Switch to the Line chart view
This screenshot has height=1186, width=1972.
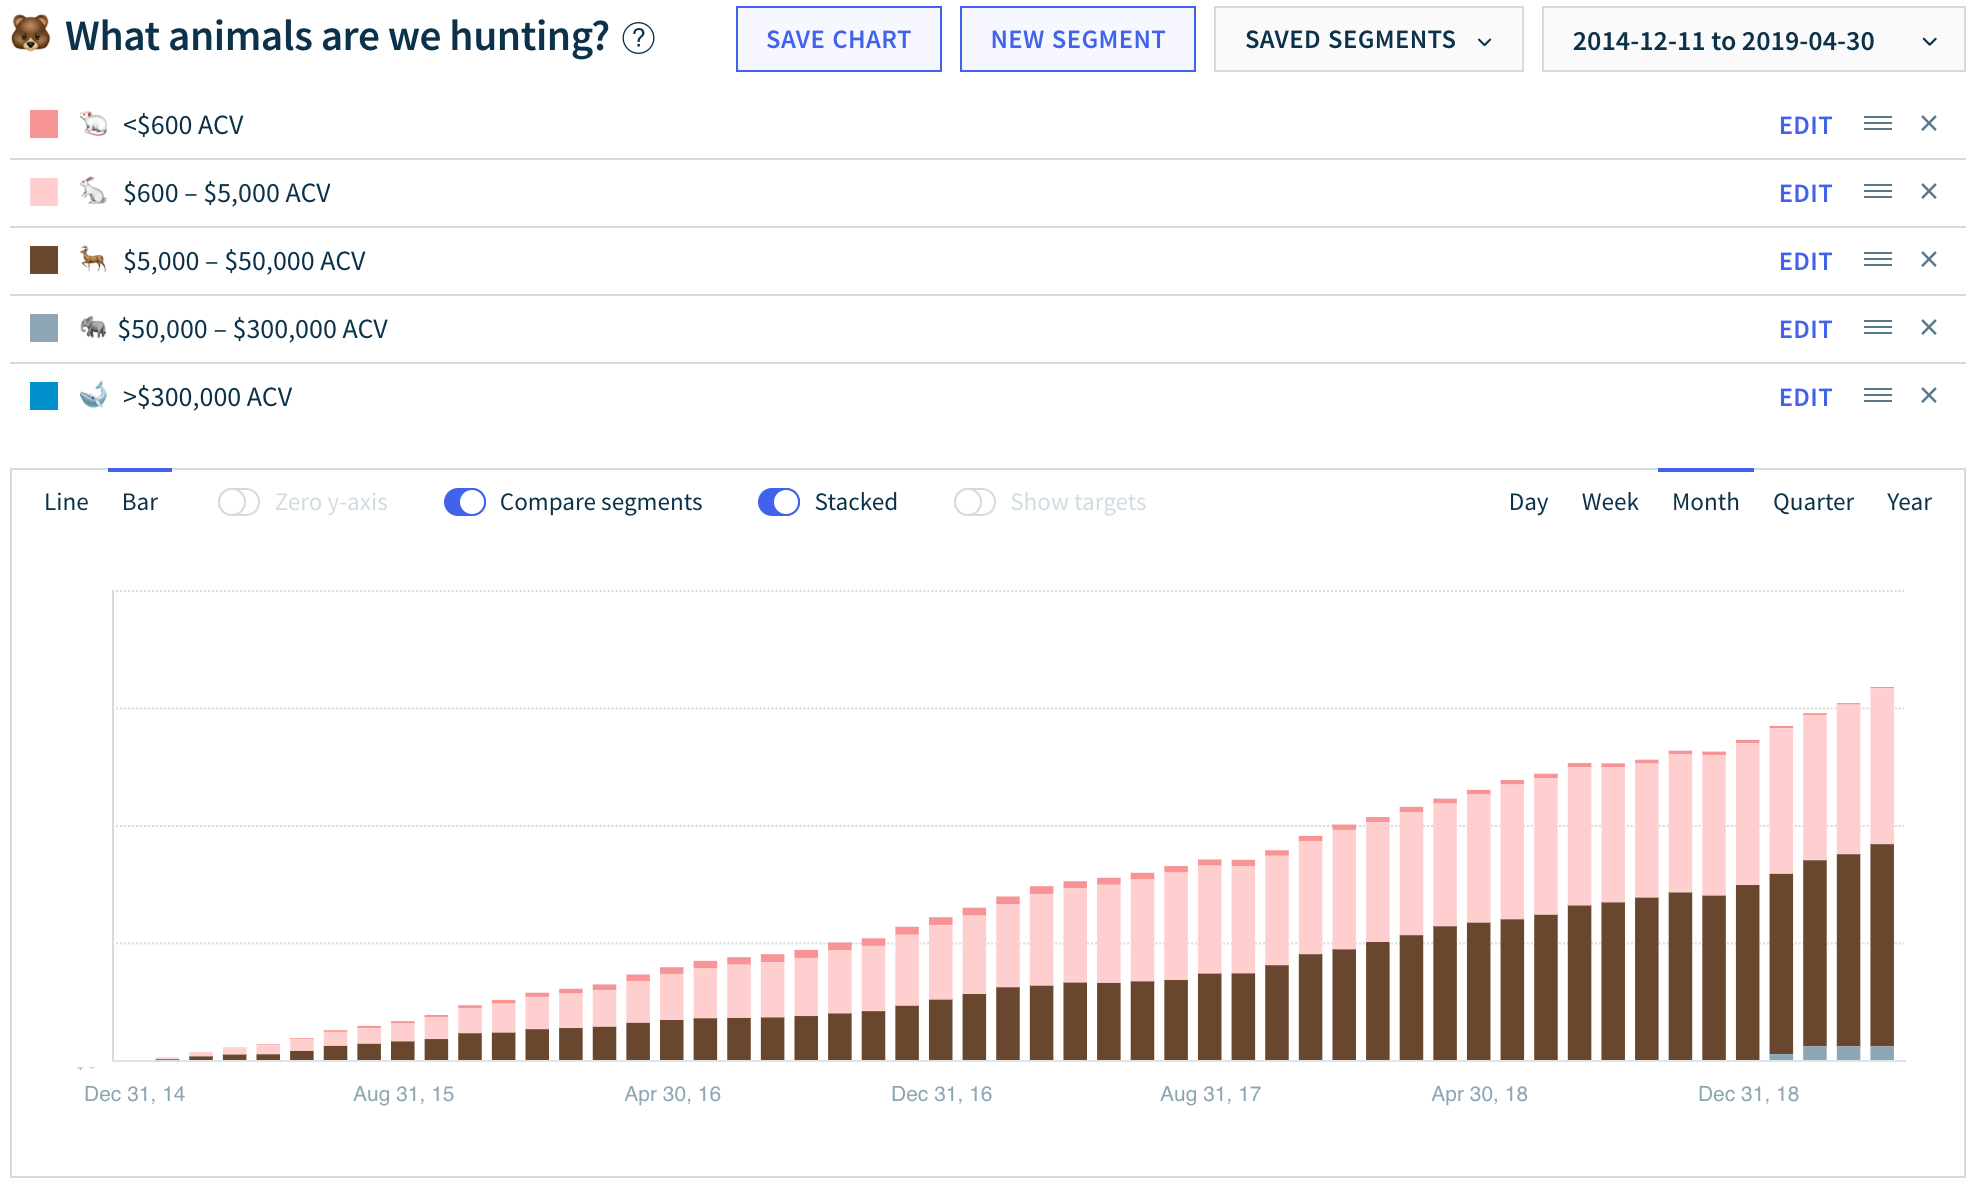[x=66, y=501]
